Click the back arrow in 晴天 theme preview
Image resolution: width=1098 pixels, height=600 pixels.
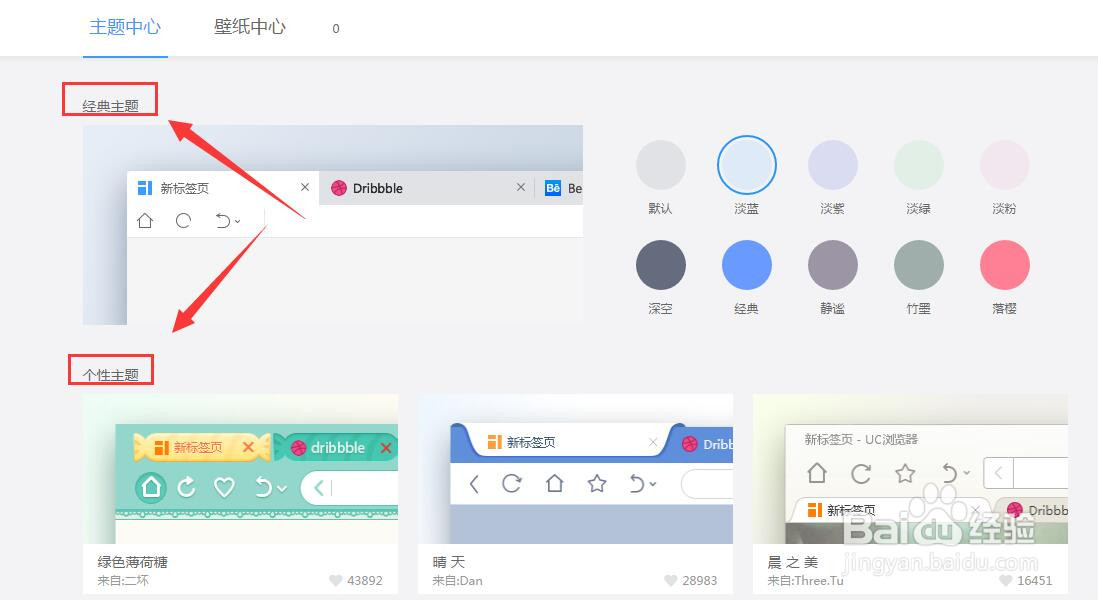(x=474, y=483)
